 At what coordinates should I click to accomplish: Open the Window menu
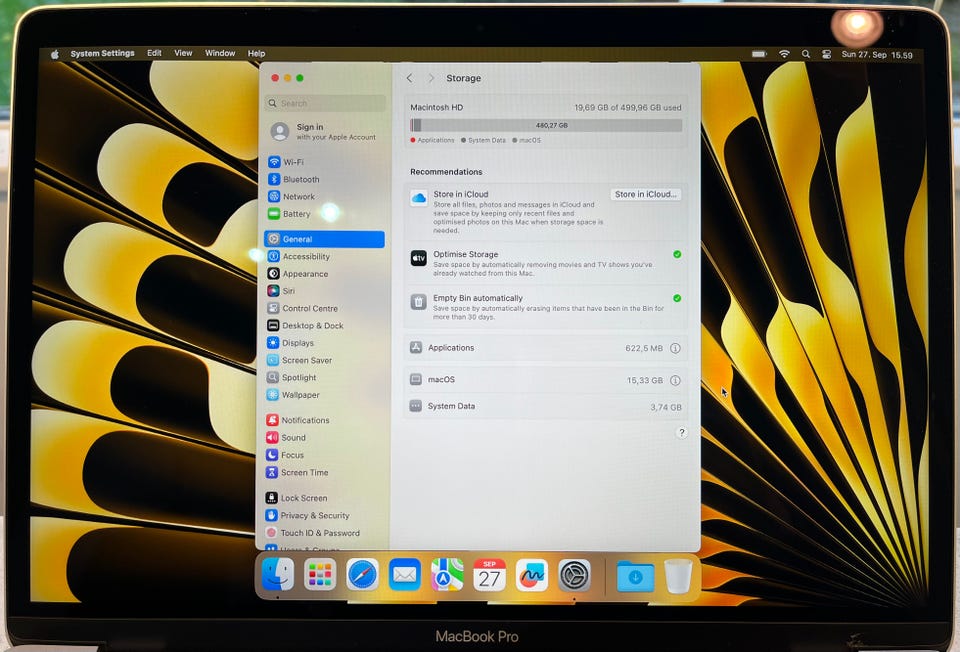coord(220,53)
